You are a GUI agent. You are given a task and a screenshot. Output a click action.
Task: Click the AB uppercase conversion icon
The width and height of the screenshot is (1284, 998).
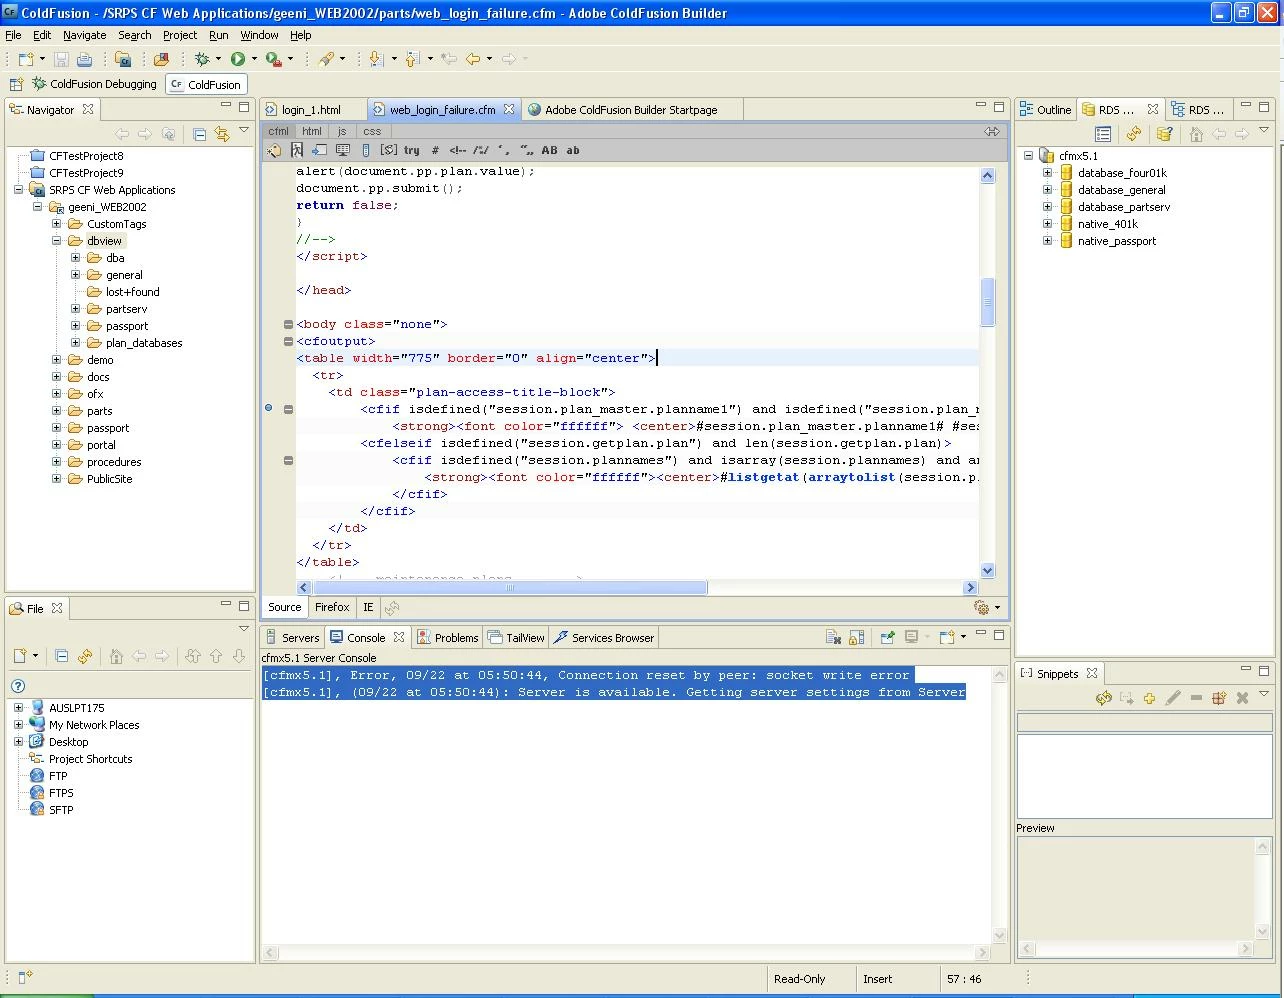coord(549,150)
